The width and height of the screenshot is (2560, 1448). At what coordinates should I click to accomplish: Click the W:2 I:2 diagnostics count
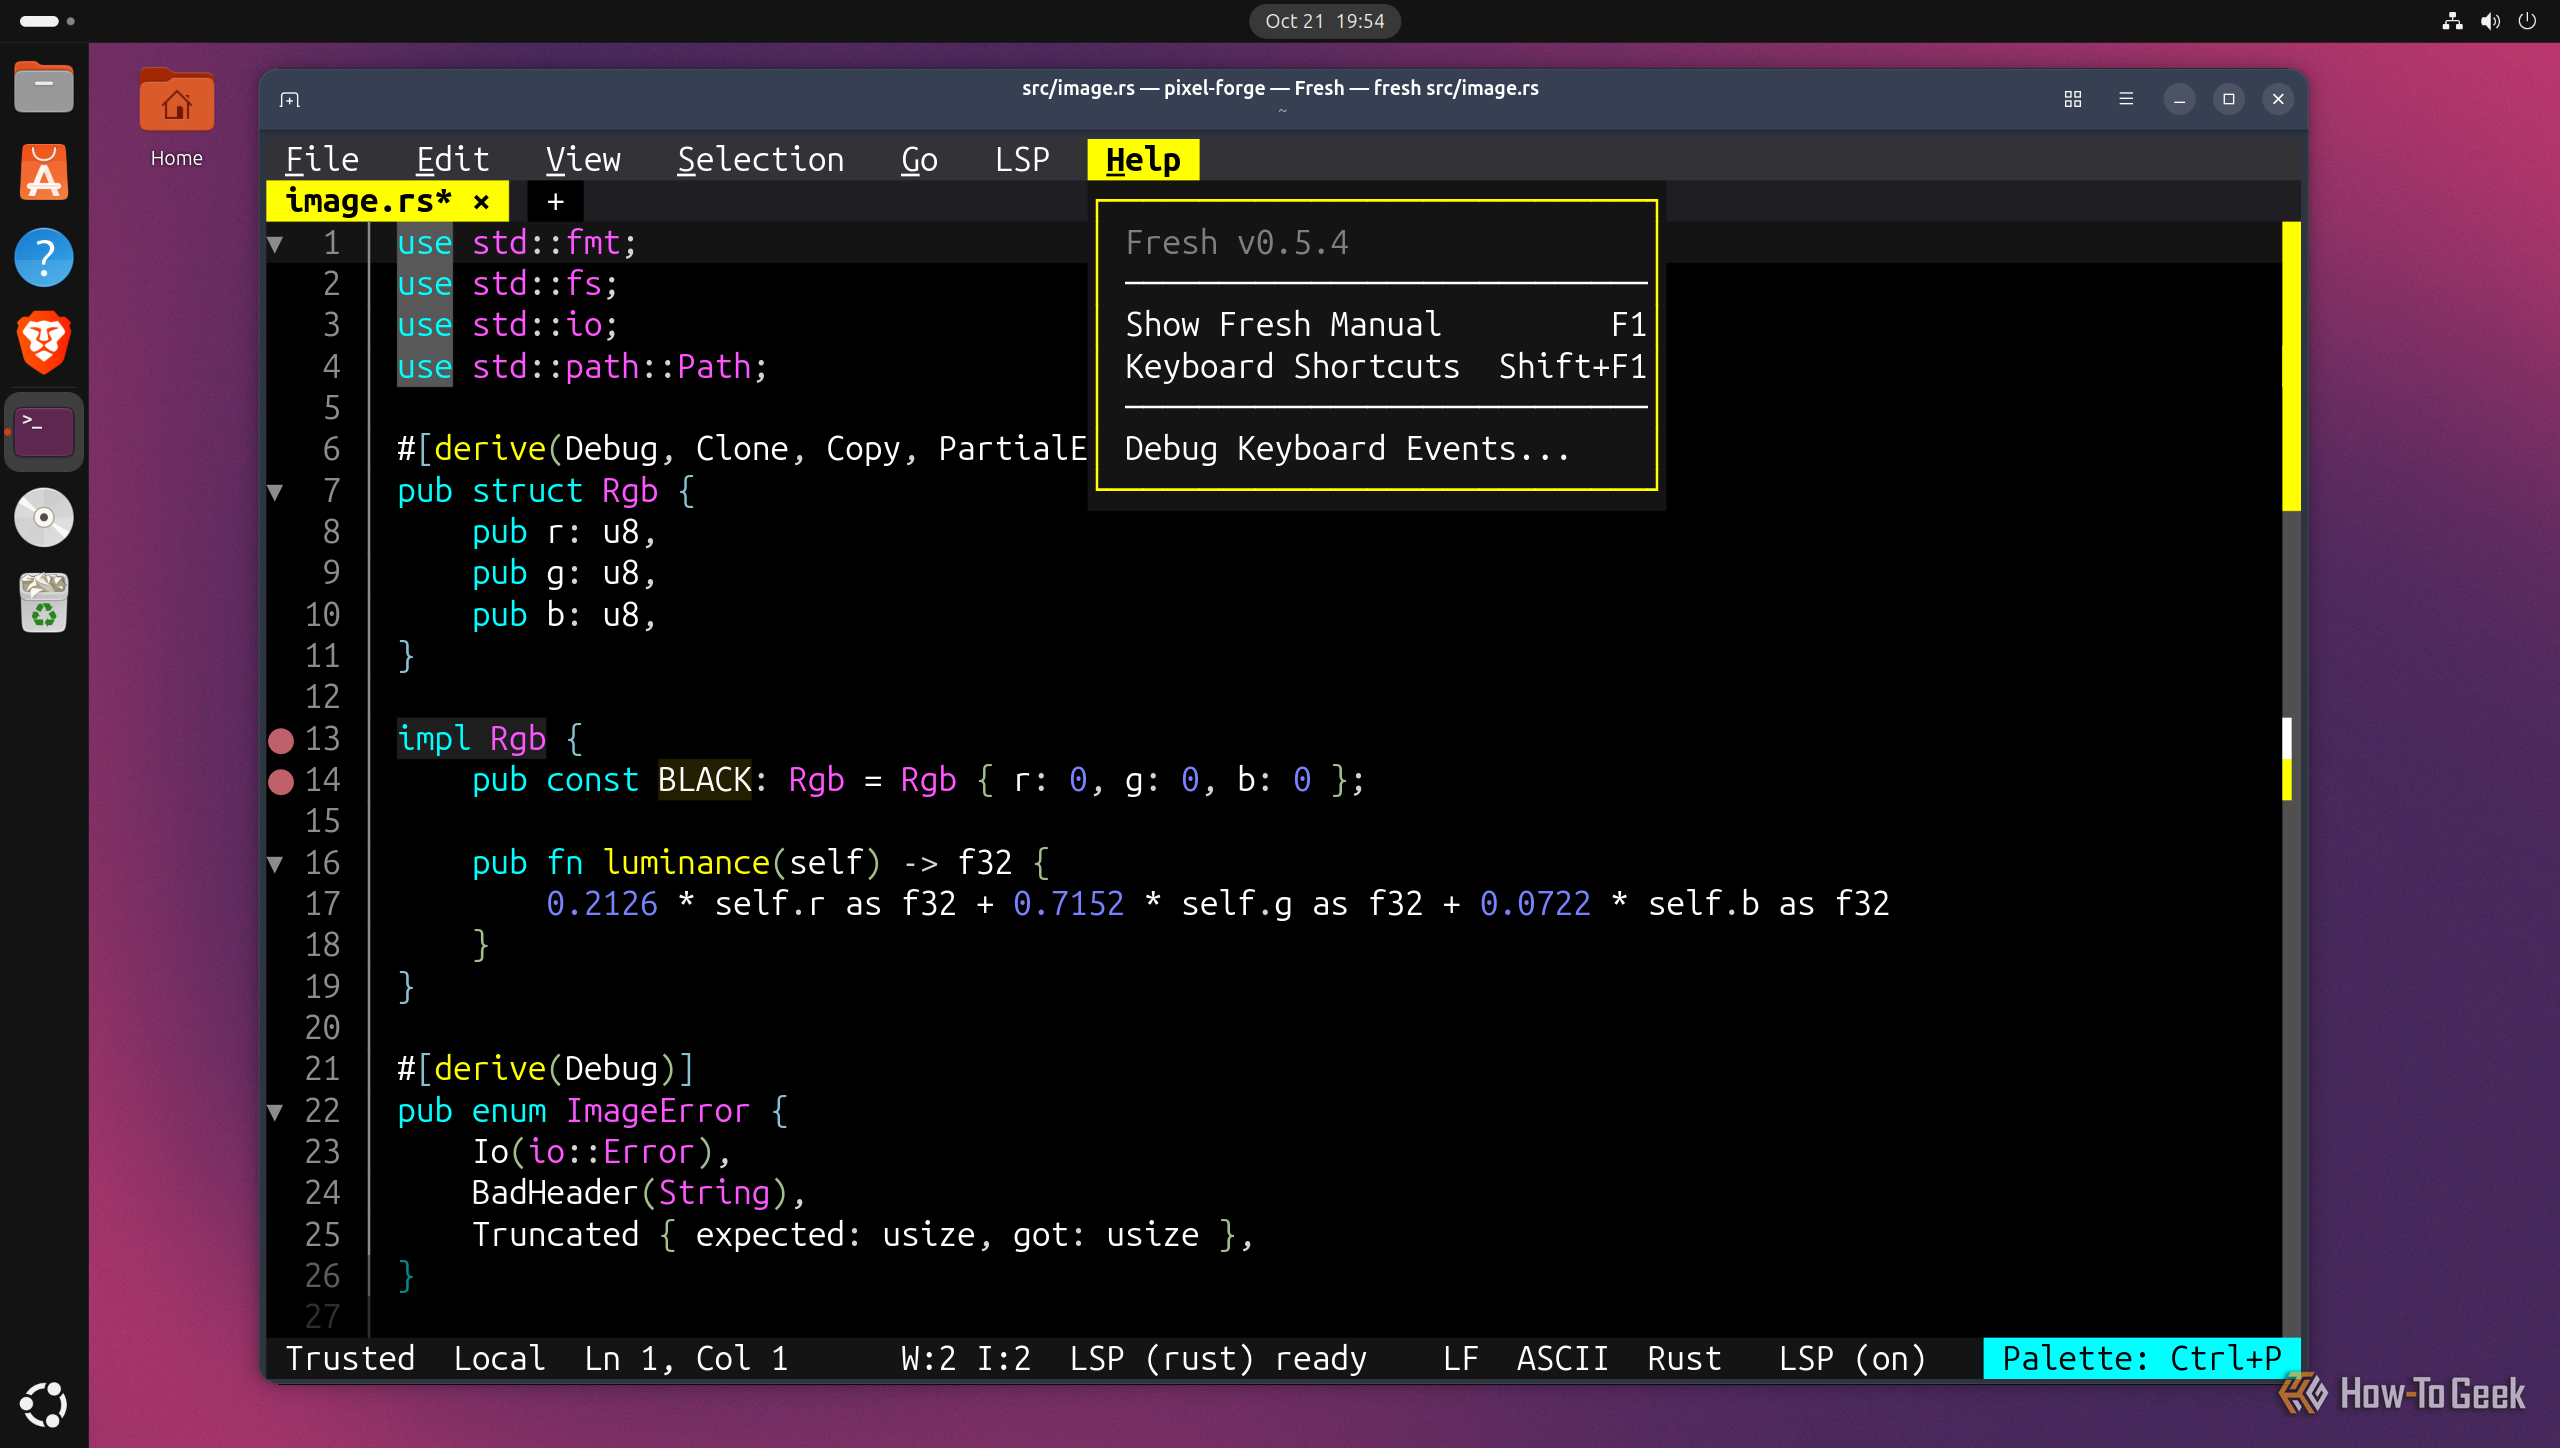[x=965, y=1359]
